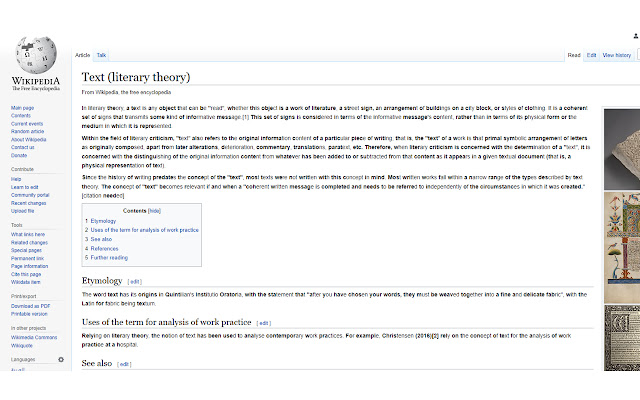Click edit link beside Uses of the term heading

click(264, 323)
